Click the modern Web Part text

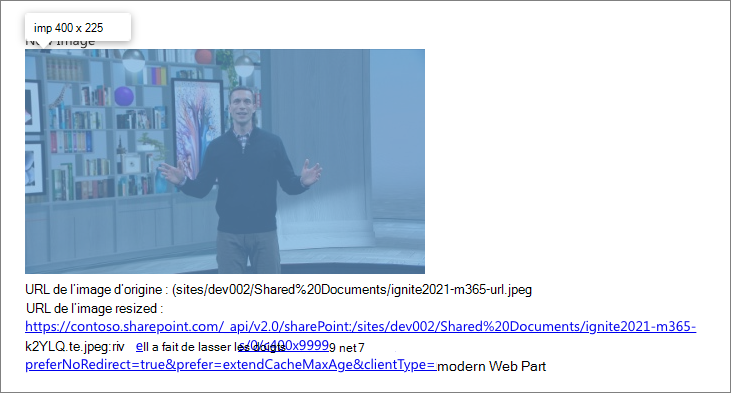pos(491,366)
